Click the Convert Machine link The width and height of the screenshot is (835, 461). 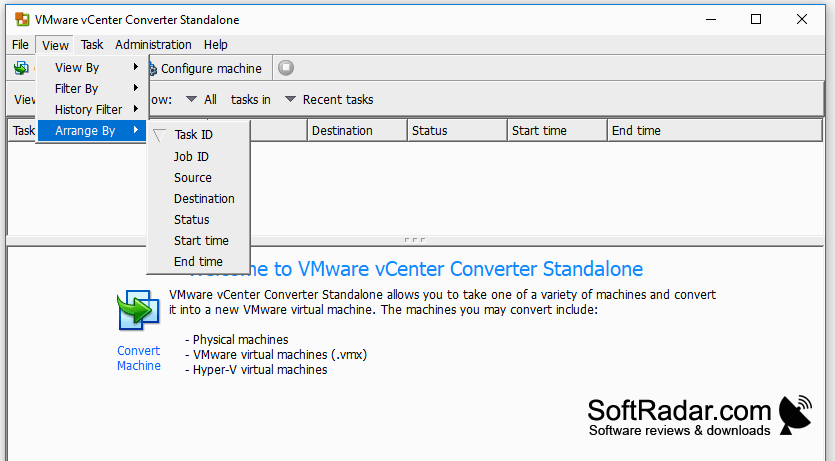(138, 358)
